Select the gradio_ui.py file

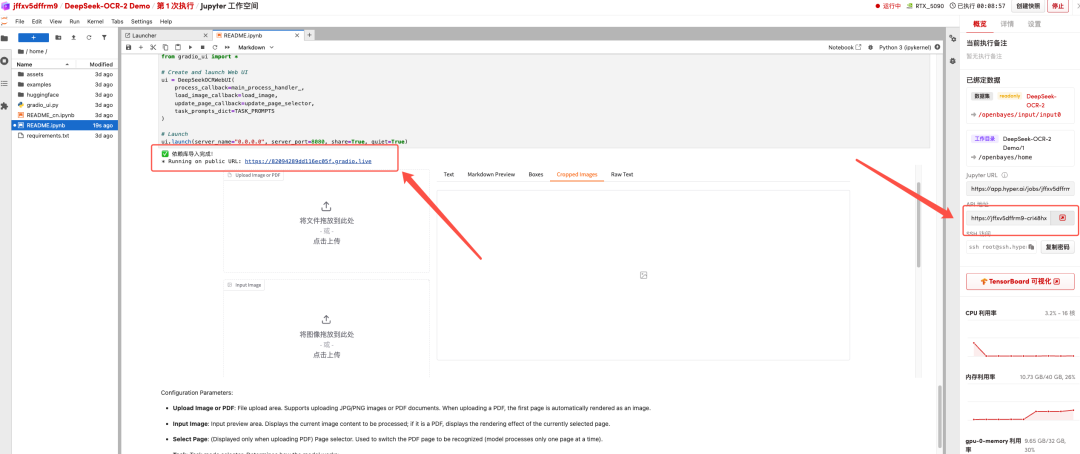pos(65,105)
